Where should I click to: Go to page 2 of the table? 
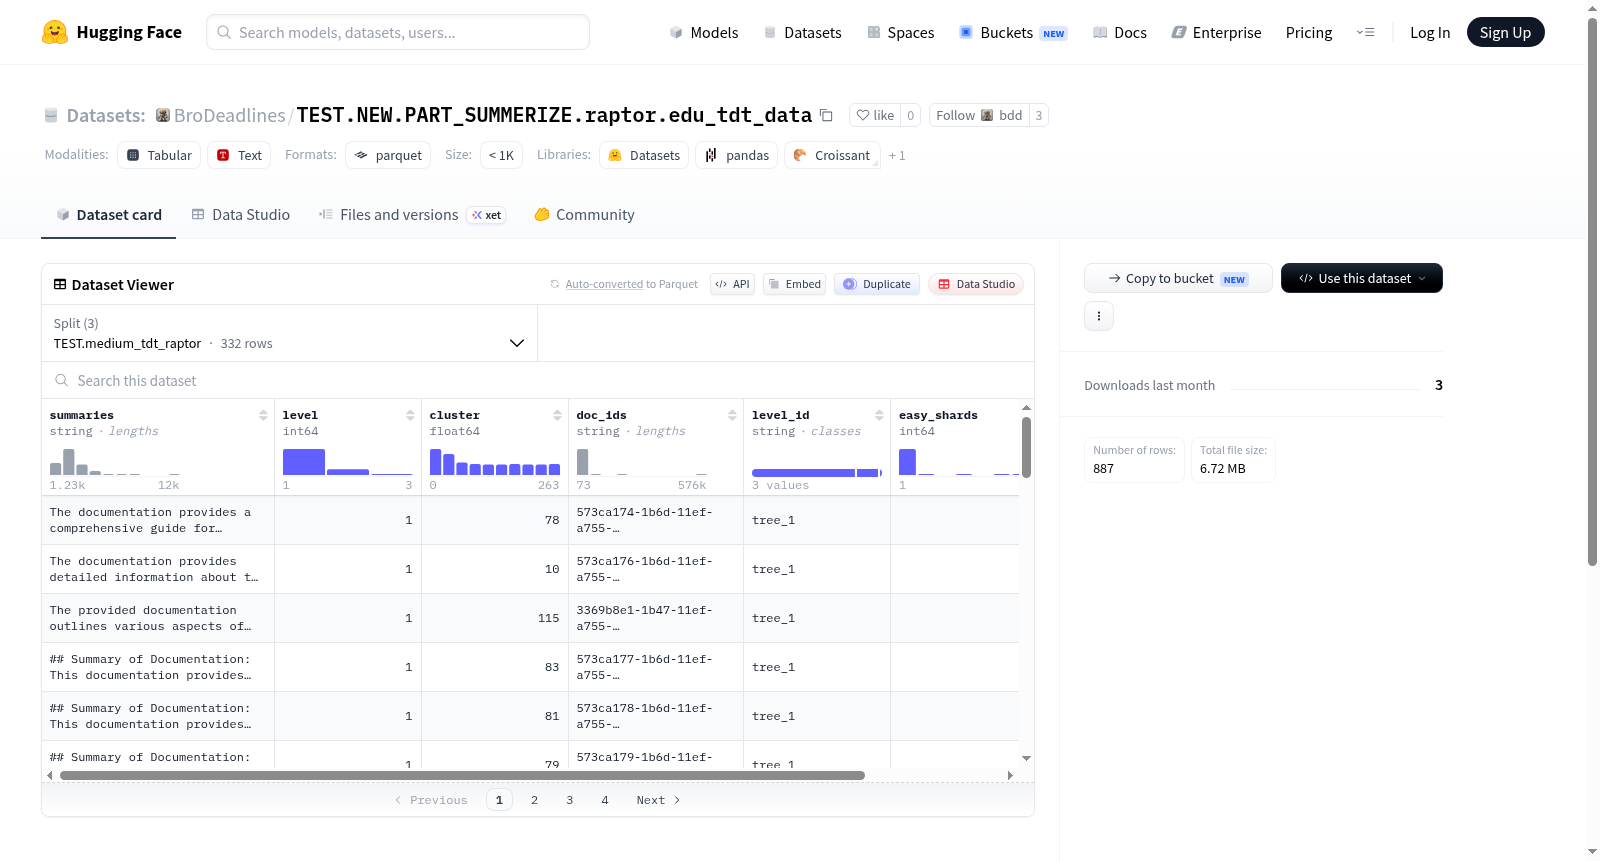(534, 800)
